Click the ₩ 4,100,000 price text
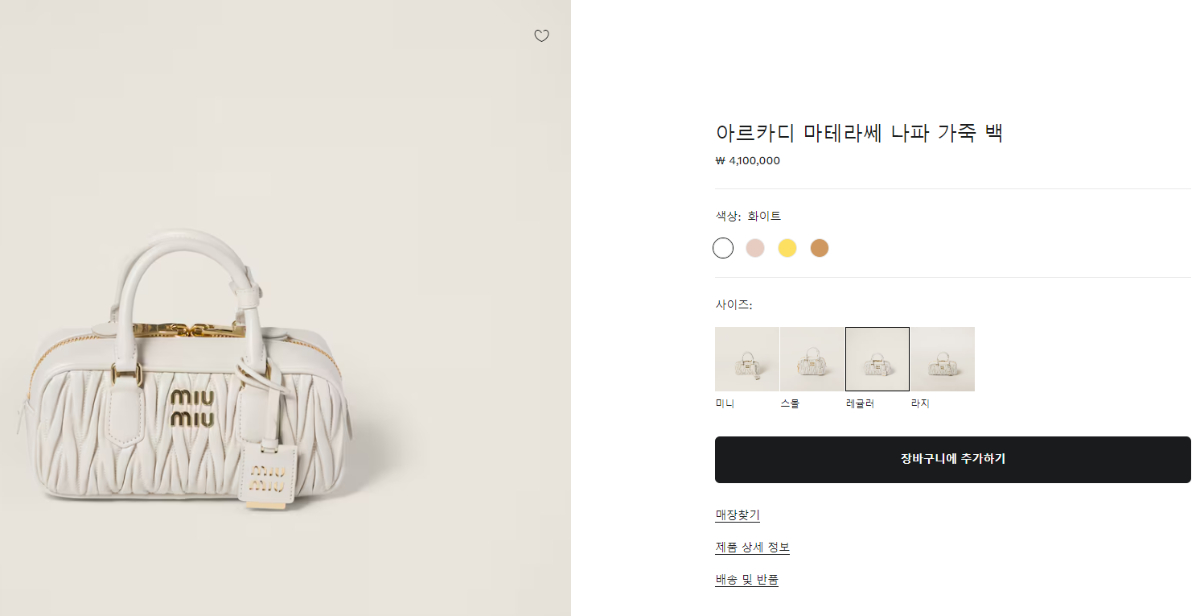This screenshot has width=1200, height=616. tap(747, 161)
